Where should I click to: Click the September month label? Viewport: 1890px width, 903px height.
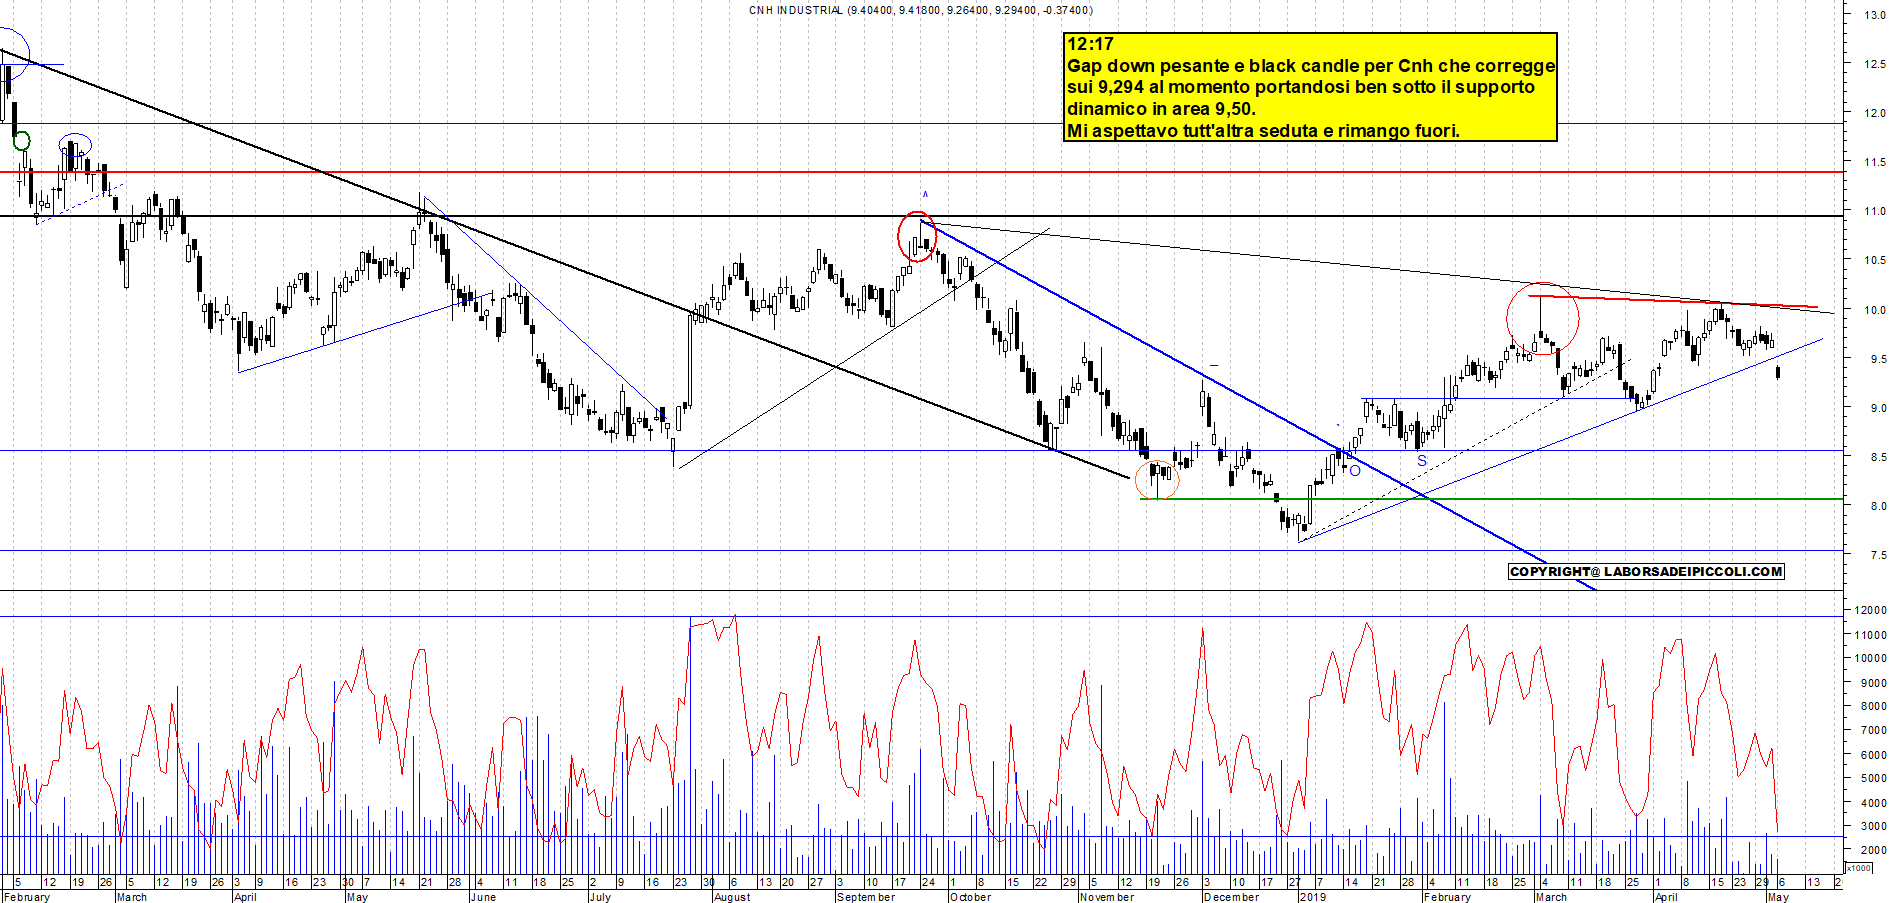[866, 897]
